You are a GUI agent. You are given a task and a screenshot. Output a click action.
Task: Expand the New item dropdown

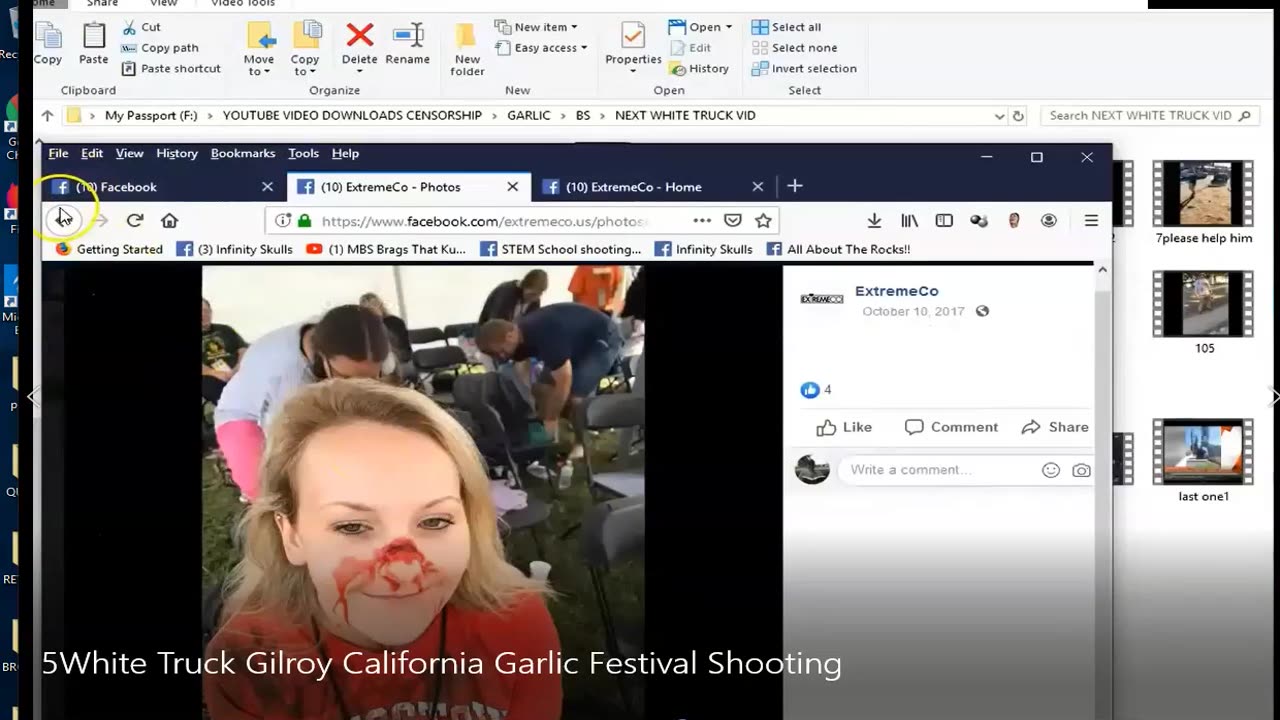[x=537, y=27]
